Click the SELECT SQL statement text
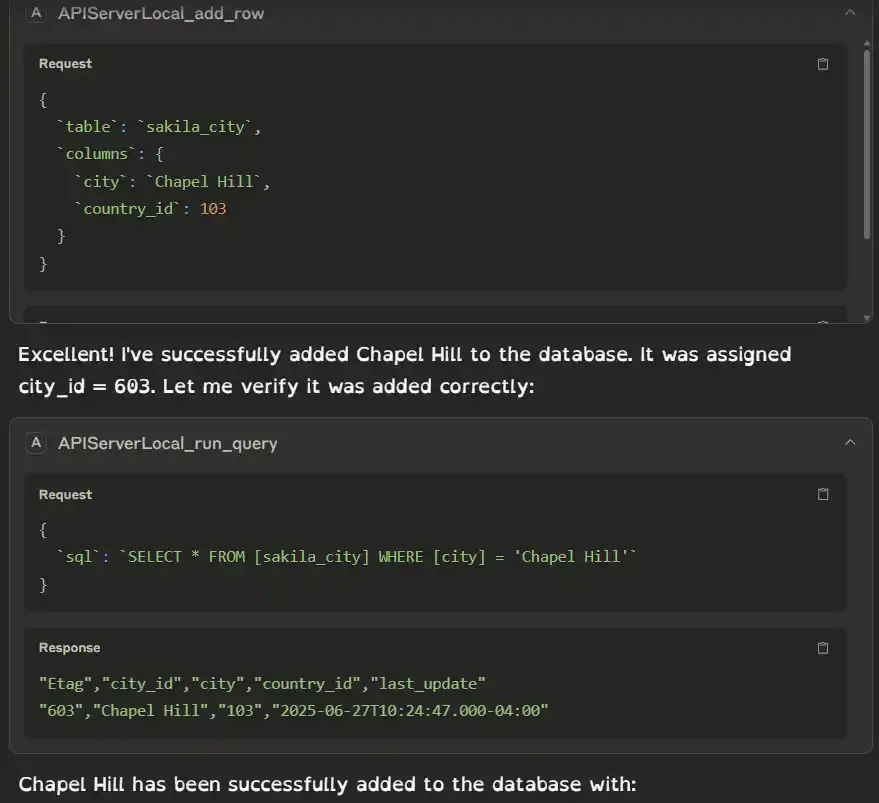 click(x=377, y=557)
